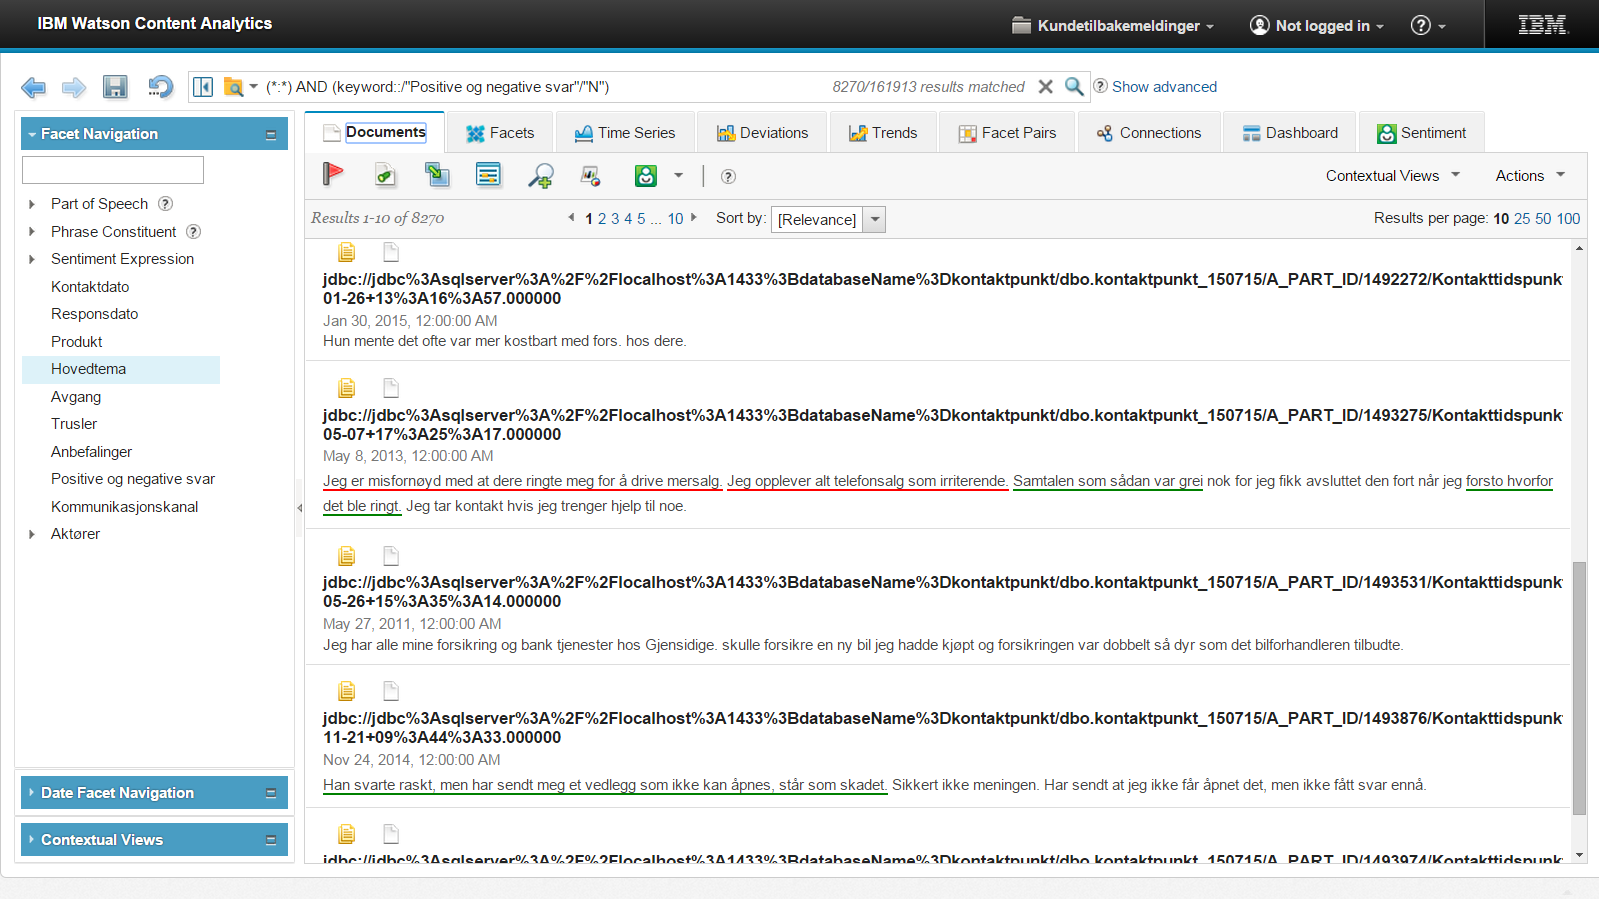1599x899 pixels.
Task: Switch to the Time Series tab
Action: click(x=625, y=133)
